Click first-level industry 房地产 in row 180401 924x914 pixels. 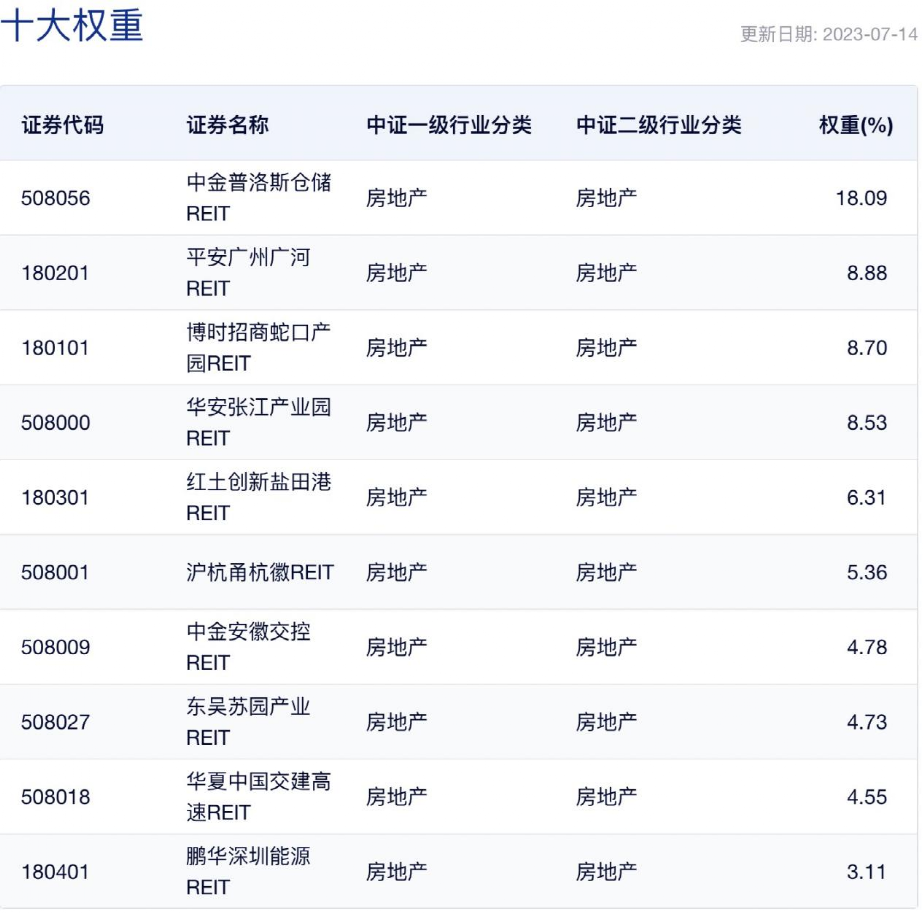click(397, 872)
